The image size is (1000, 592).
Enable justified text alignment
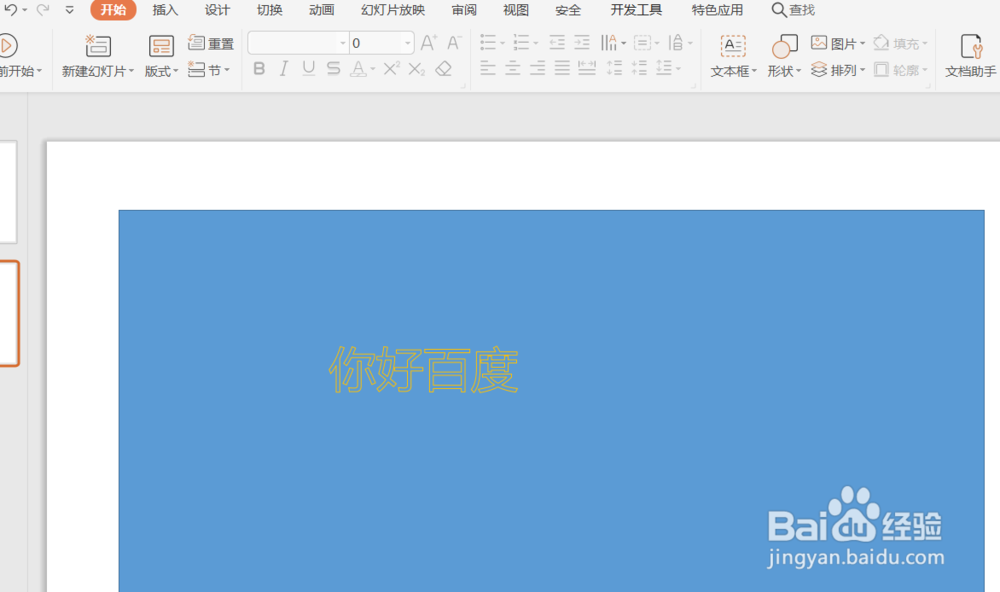pos(560,68)
